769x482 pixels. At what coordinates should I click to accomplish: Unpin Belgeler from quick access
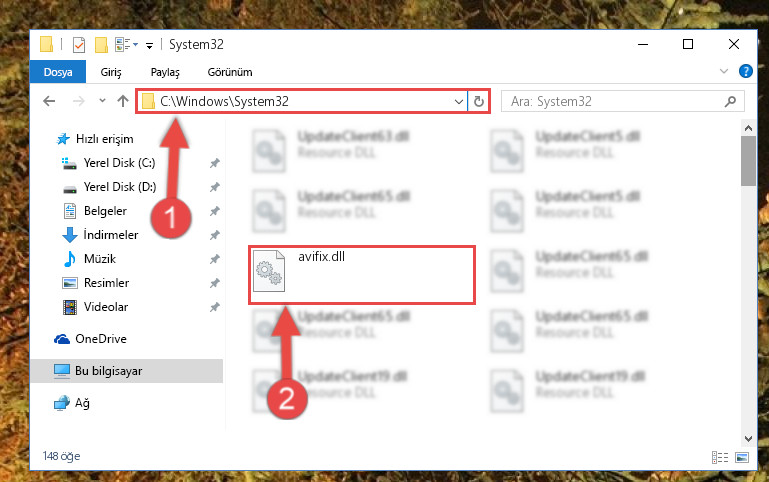[x=214, y=211]
